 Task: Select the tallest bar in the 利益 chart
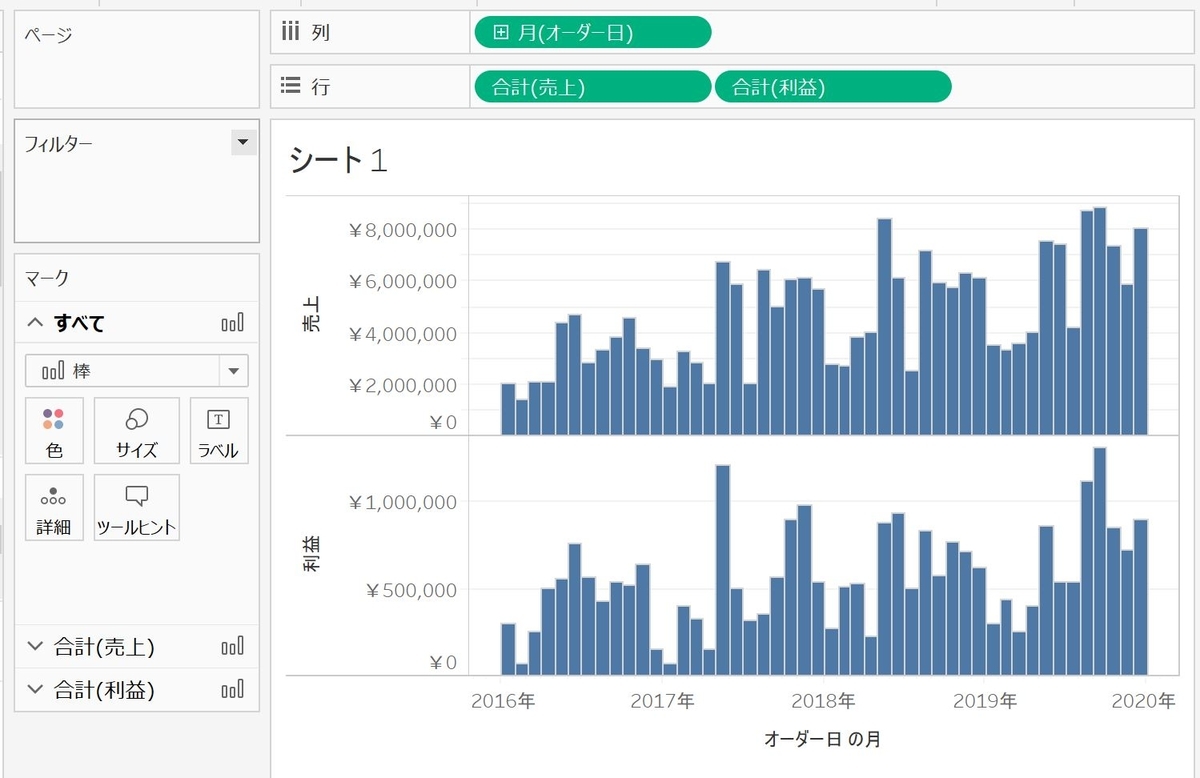click(1100, 561)
